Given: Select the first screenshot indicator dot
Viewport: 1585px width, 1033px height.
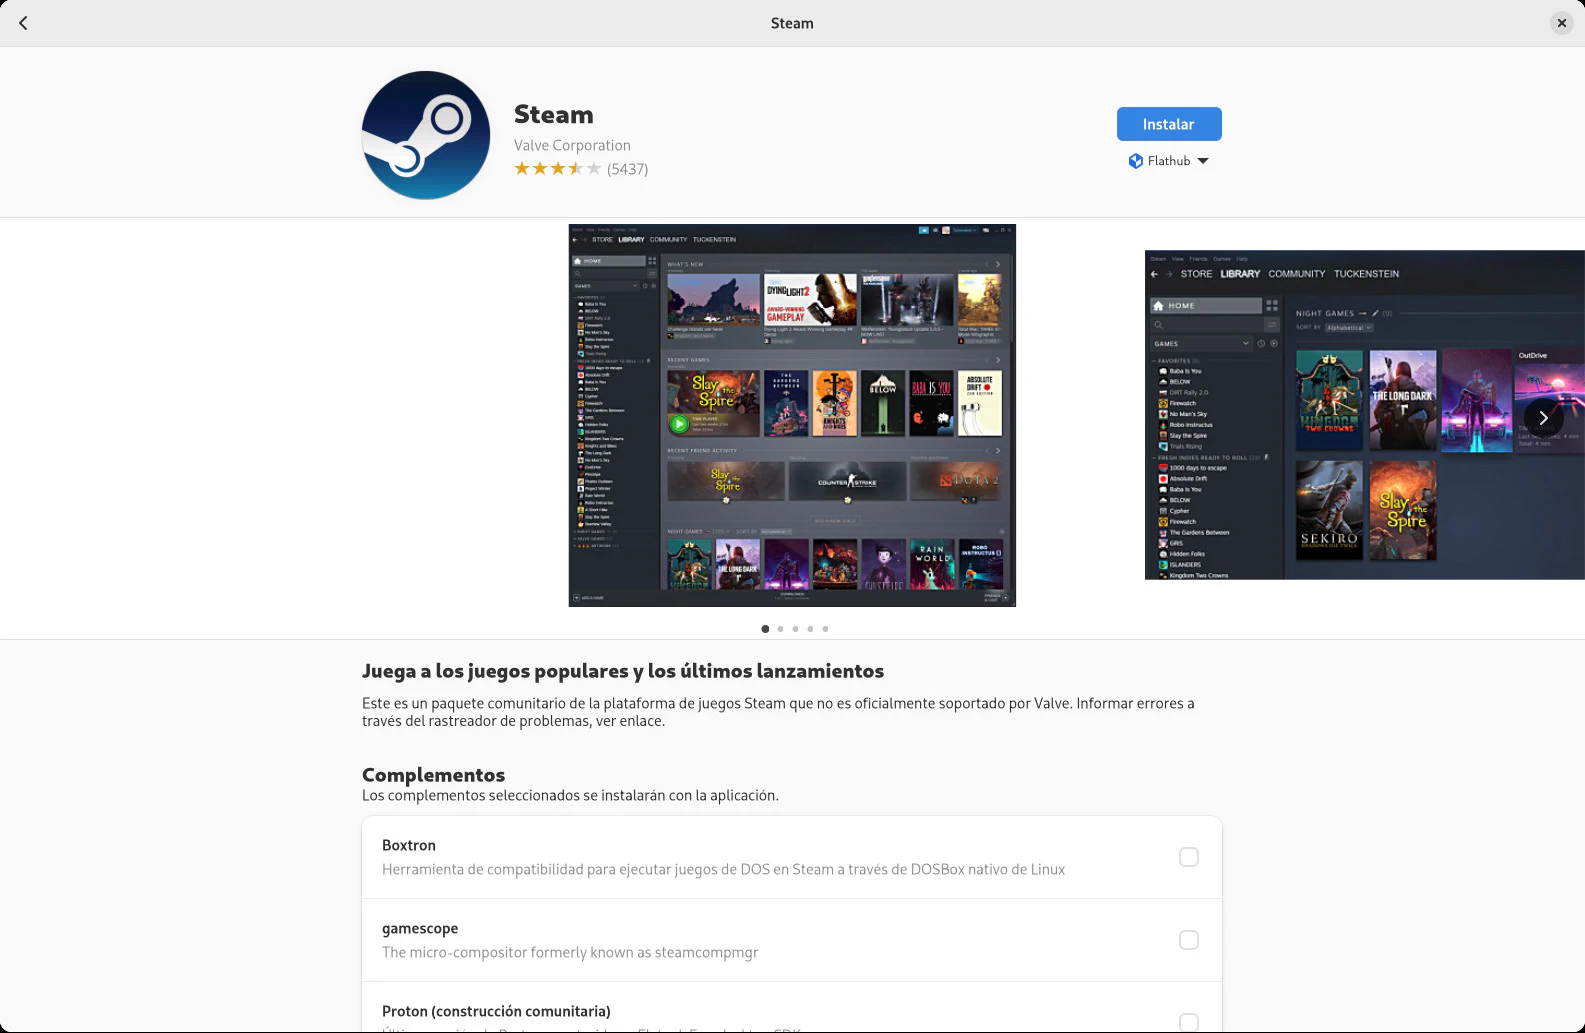Looking at the screenshot, I should 765,629.
